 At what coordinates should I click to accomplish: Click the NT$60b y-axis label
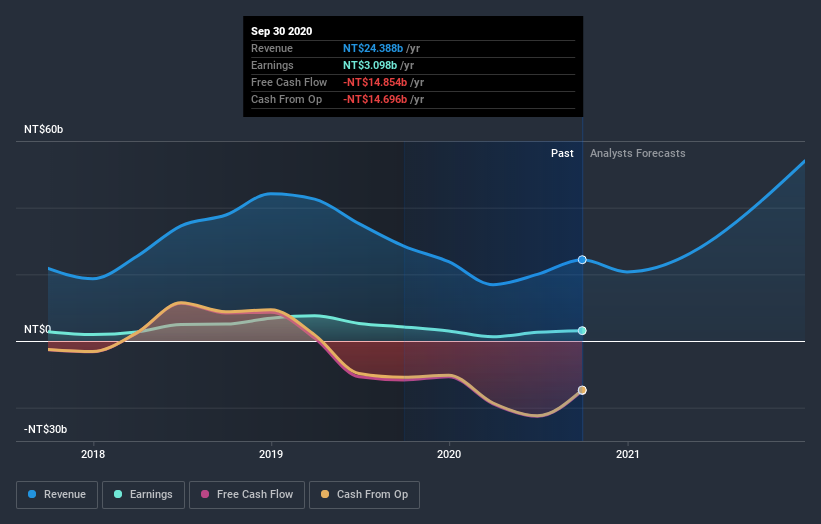click(43, 129)
